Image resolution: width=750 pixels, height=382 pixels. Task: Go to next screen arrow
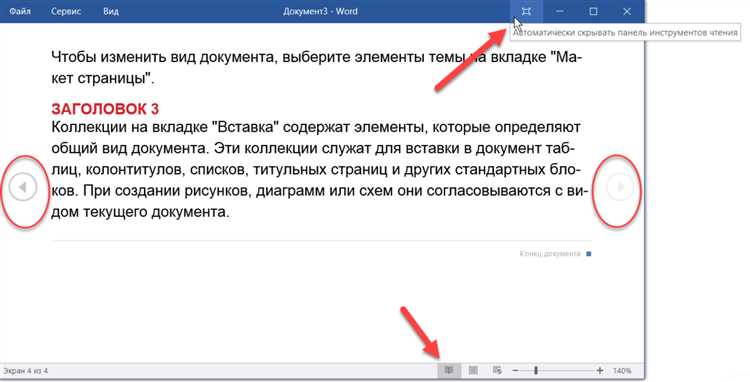point(620,187)
